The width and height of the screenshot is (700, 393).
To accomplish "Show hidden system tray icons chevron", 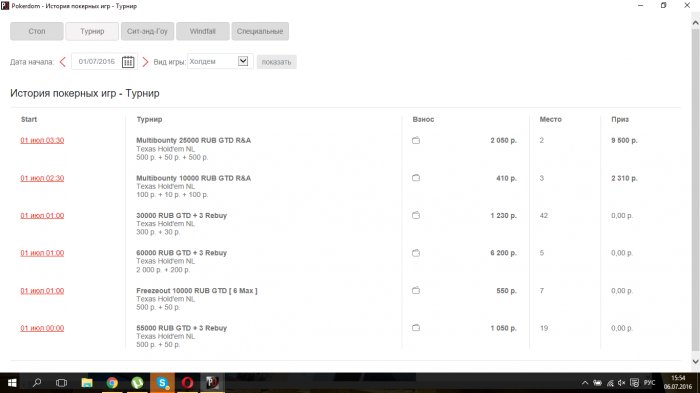I will click(584, 383).
